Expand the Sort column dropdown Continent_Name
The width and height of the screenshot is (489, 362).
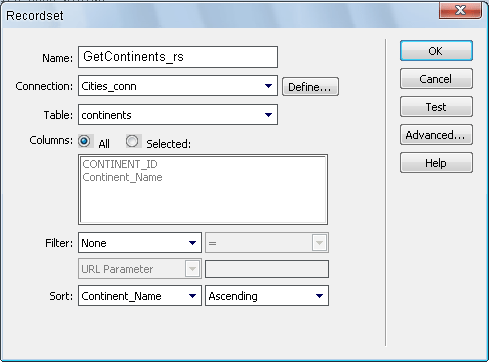[x=140, y=296]
